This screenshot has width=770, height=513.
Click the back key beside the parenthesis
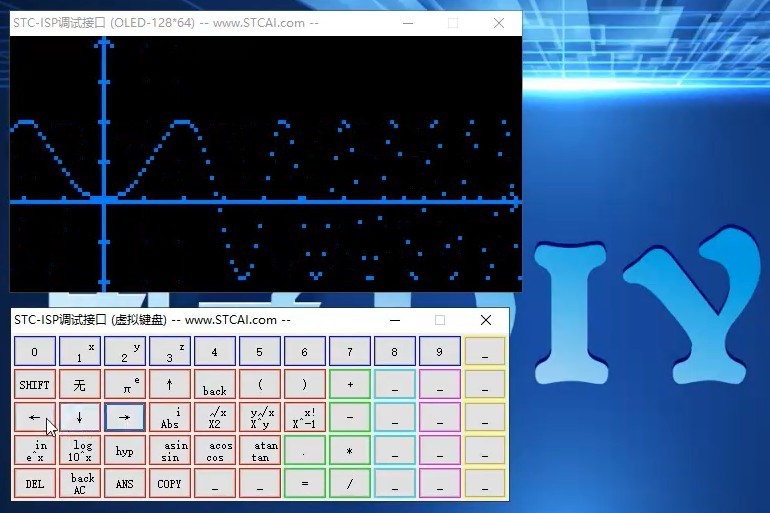pyautogui.click(x=215, y=384)
